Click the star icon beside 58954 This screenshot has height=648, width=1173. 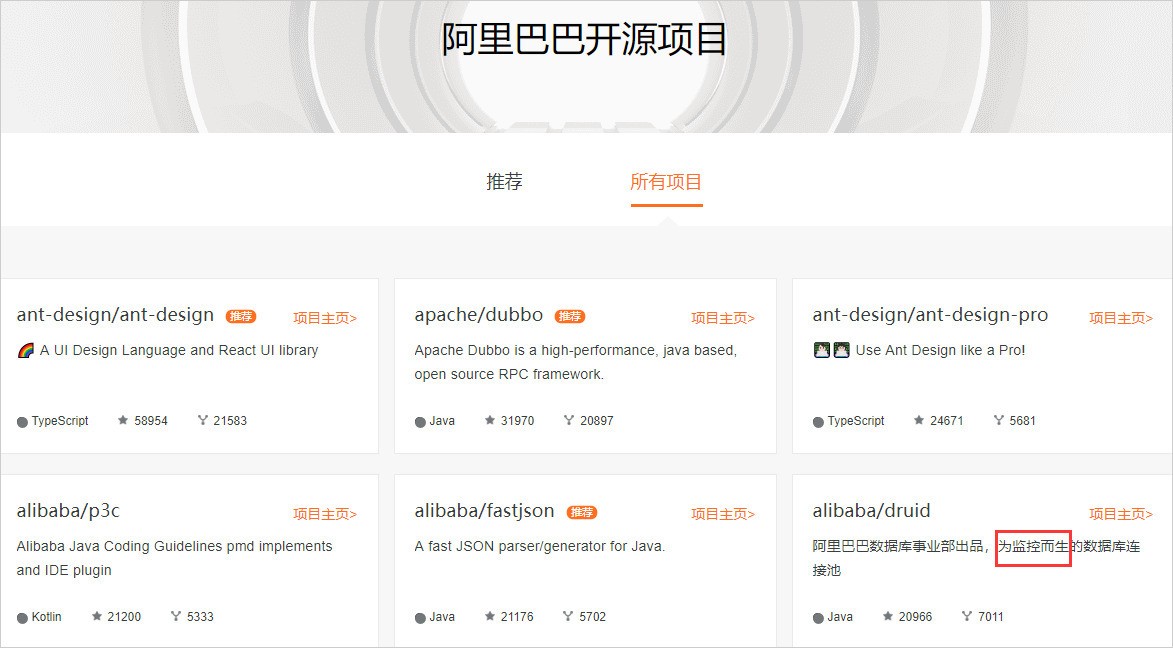[123, 421]
